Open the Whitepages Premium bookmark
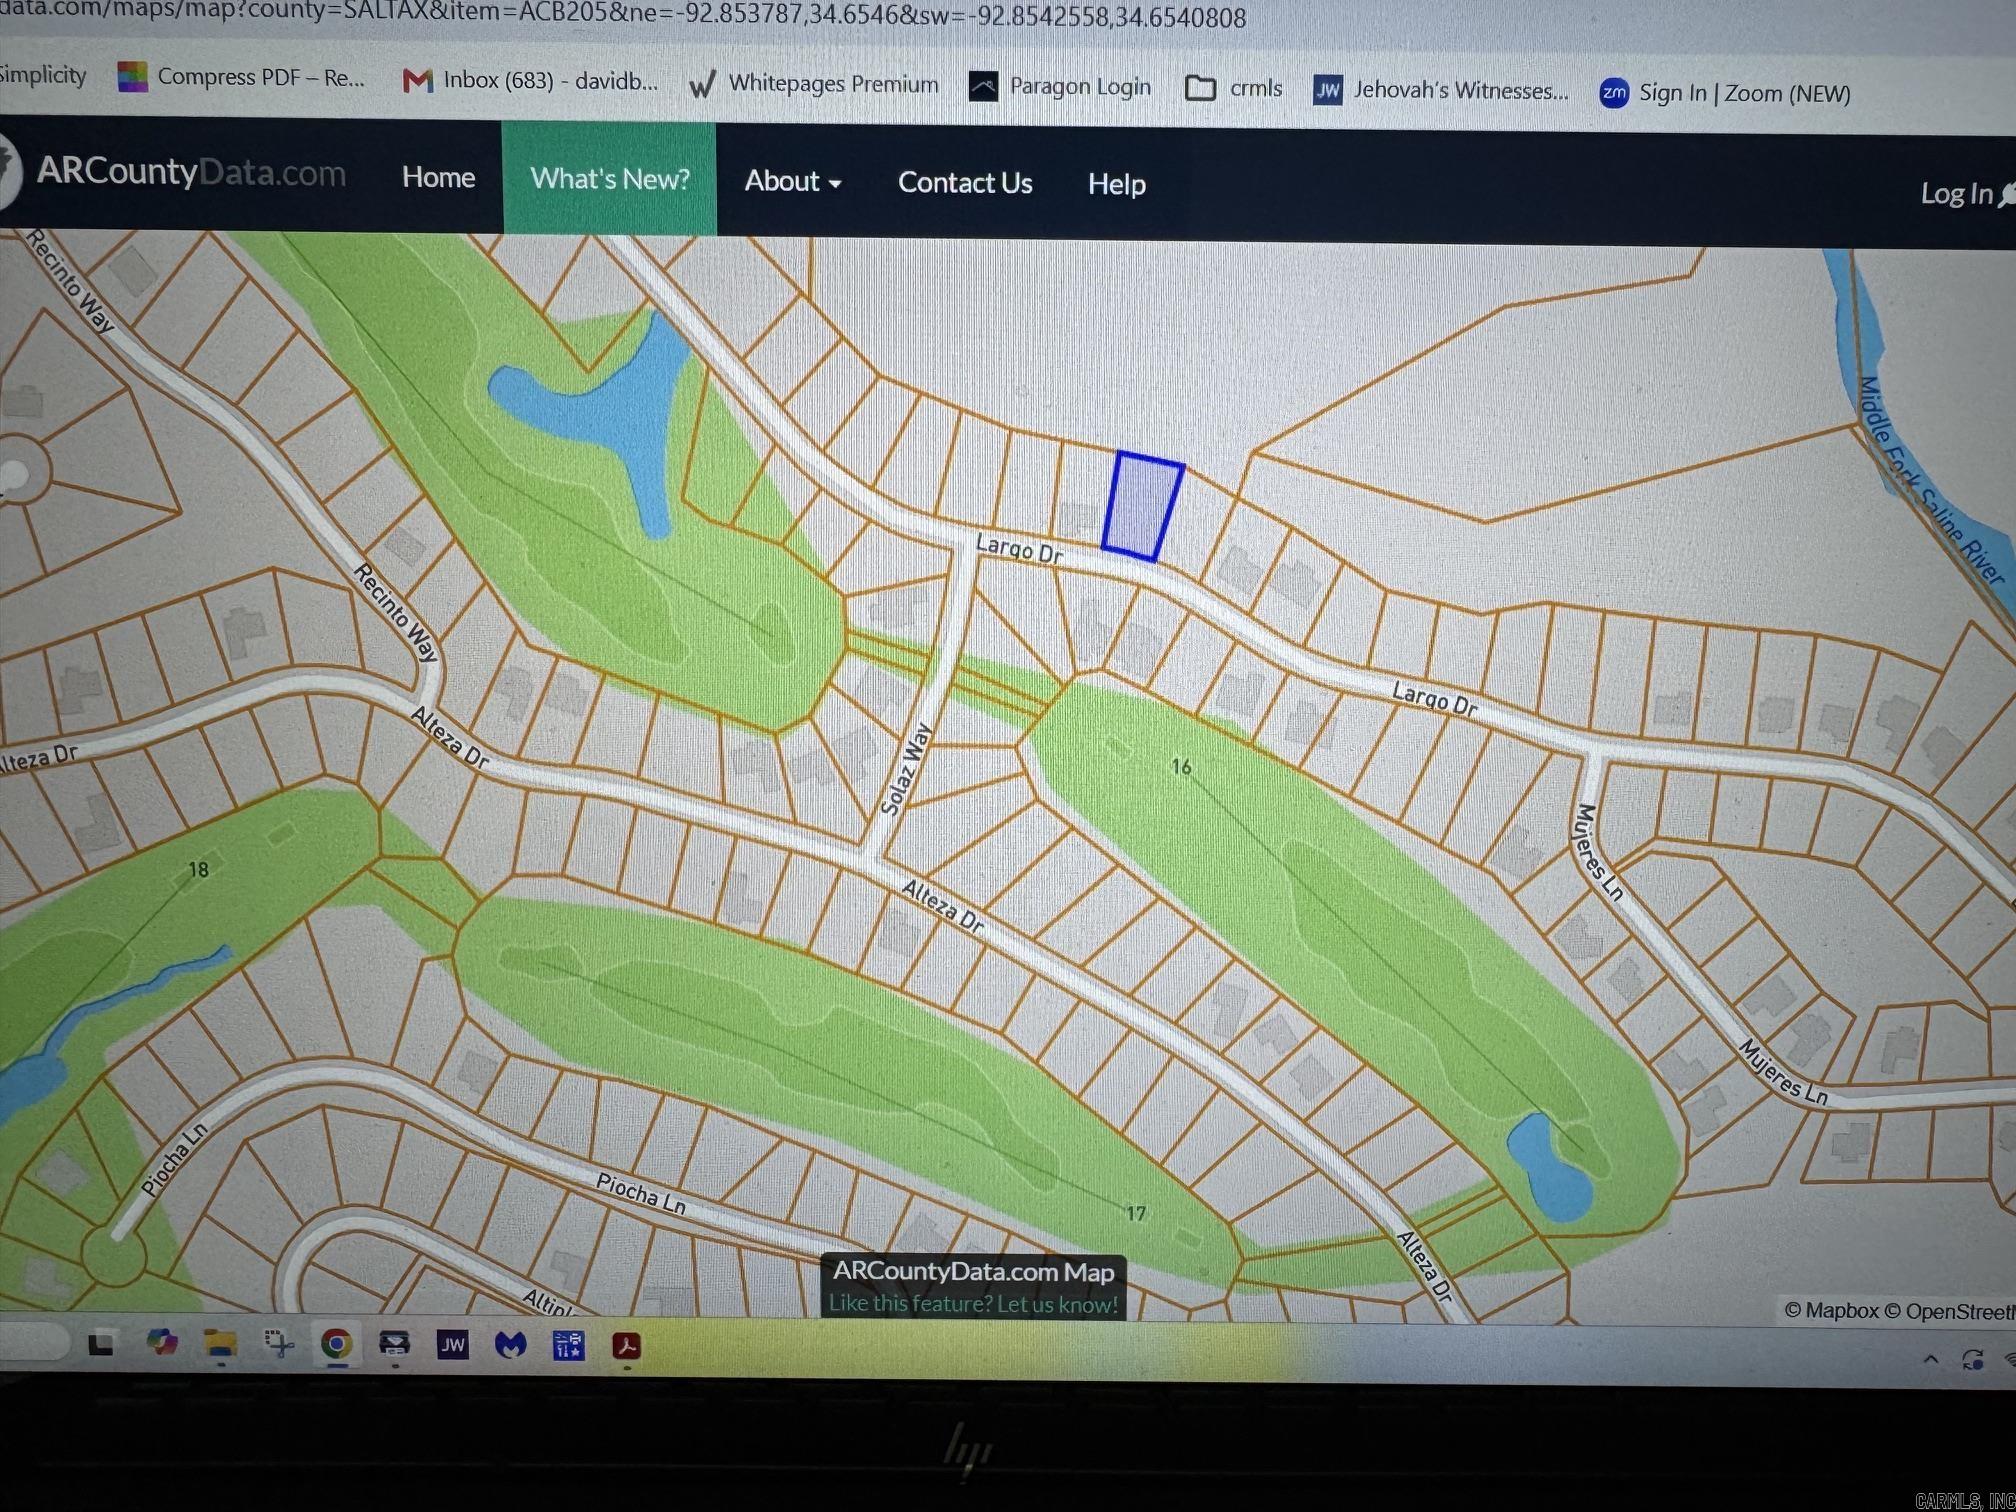This screenshot has width=2016, height=1512. 814,84
